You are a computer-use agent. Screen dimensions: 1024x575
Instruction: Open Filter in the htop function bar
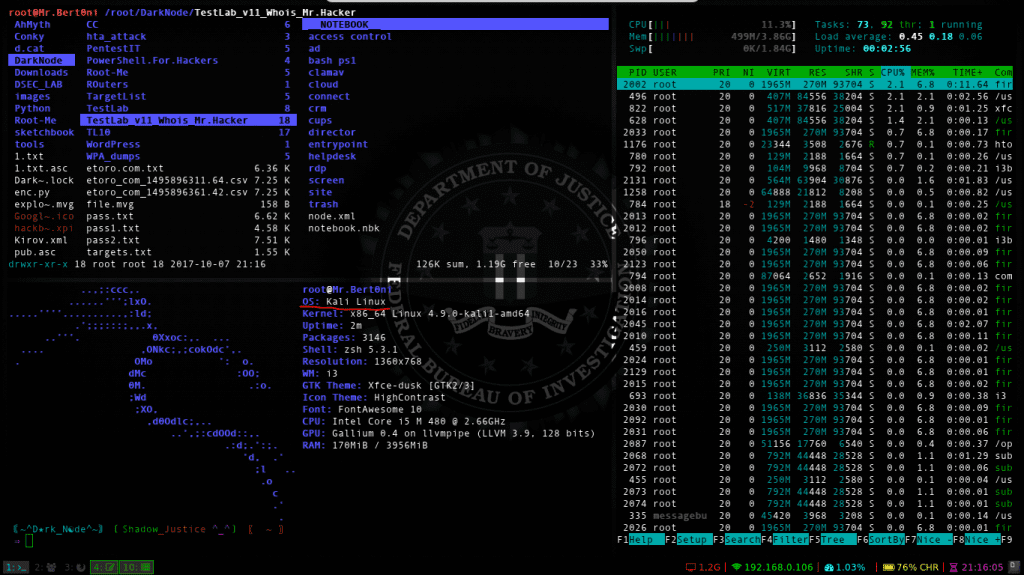[x=788, y=540]
